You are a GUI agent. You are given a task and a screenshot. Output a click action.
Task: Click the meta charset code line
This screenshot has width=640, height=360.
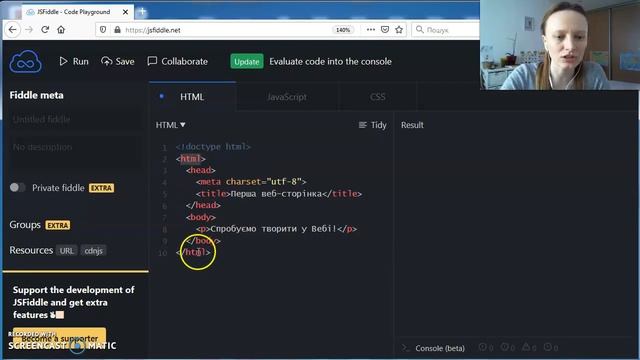(x=251, y=182)
